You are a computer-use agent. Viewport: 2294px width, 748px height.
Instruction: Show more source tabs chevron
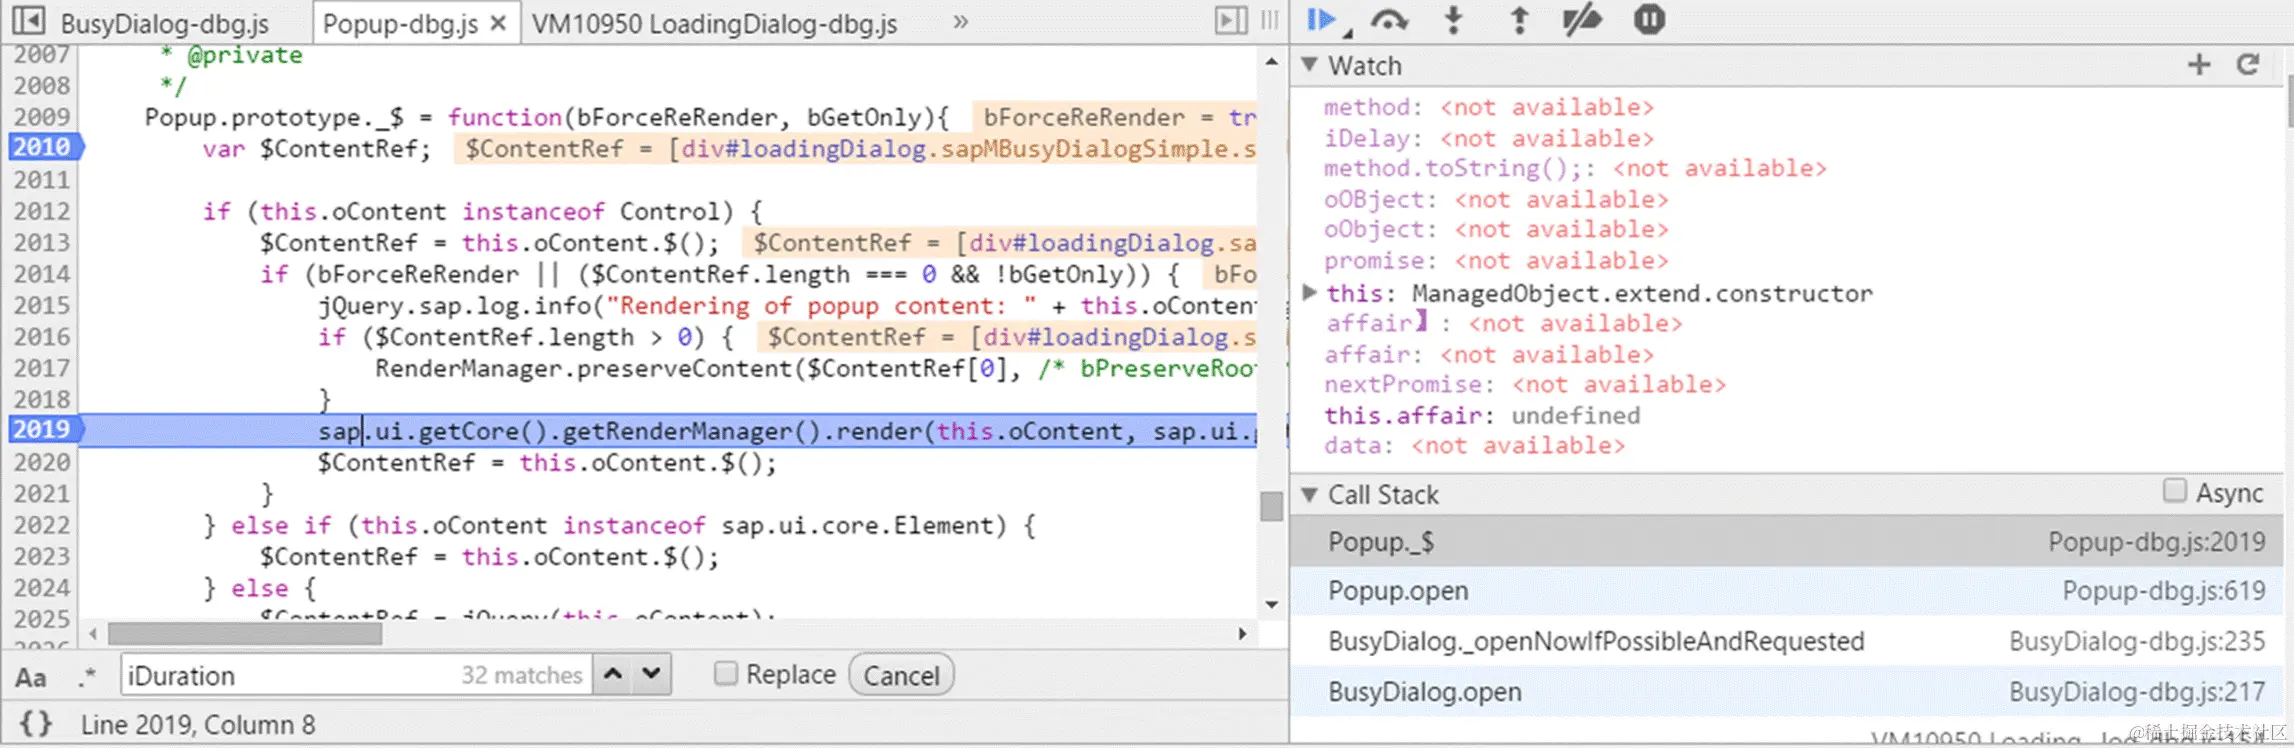[x=961, y=21]
